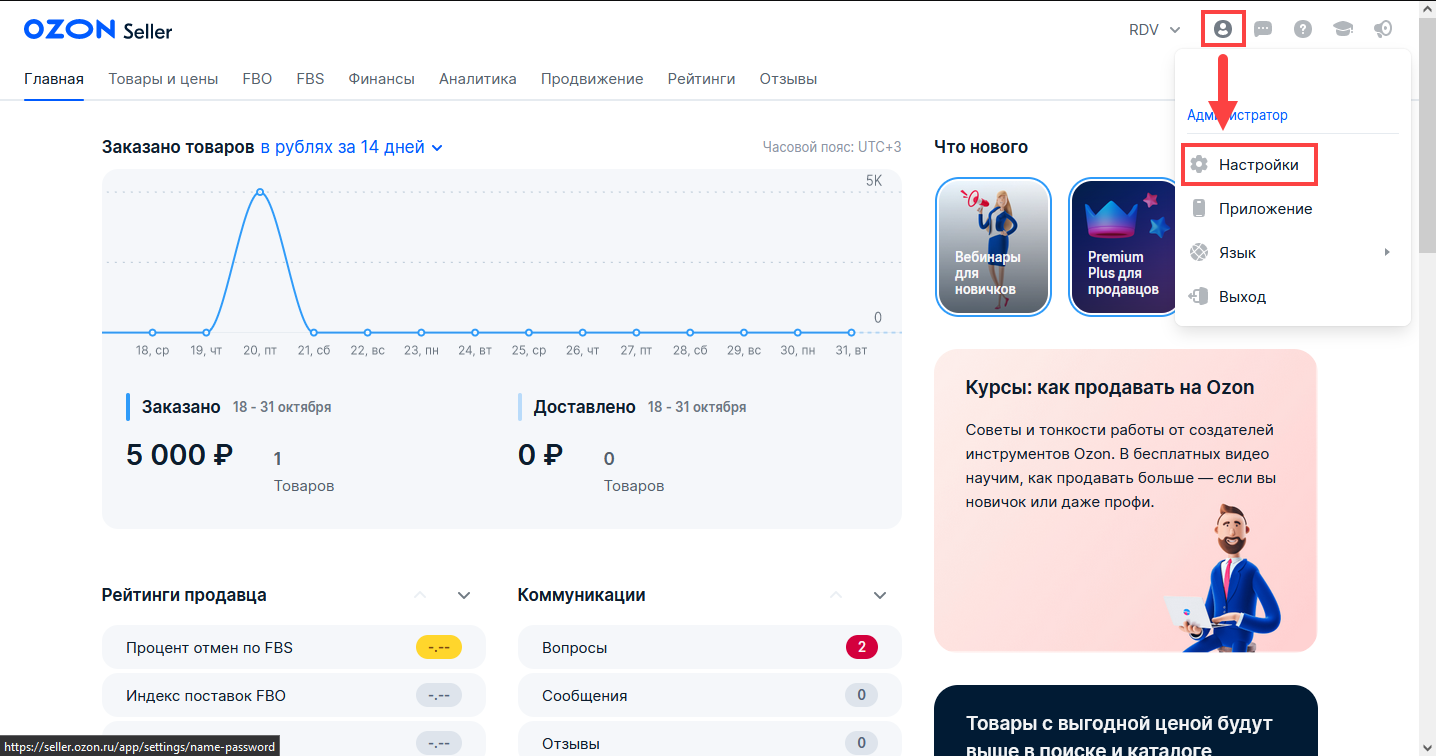Select Приложение in the profile menu

click(x=1293, y=209)
